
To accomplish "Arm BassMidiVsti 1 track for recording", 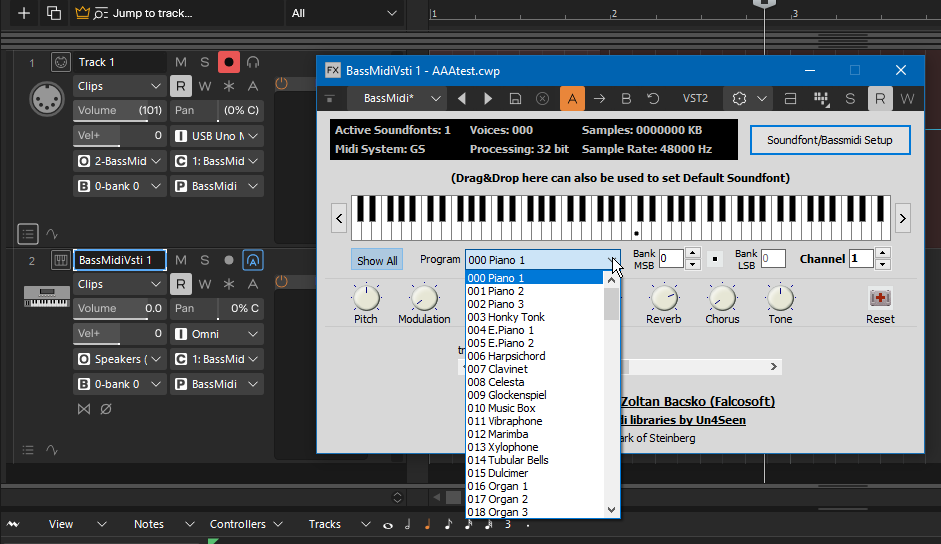I will (x=229, y=260).
